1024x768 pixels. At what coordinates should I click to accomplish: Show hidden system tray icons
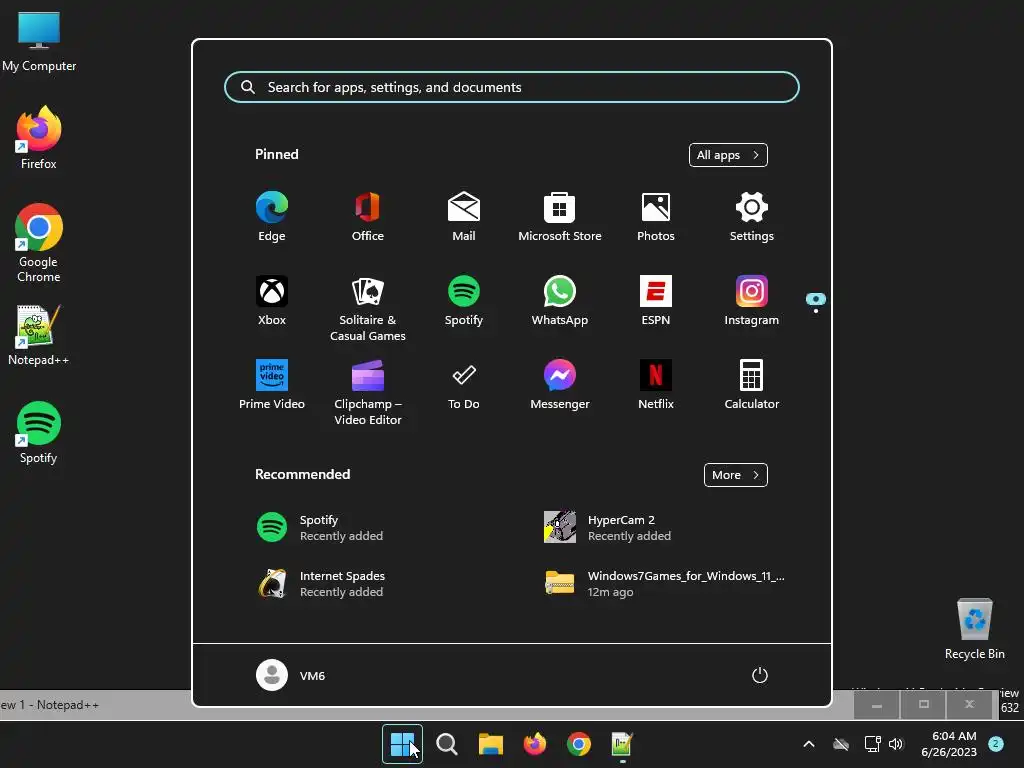click(808, 744)
